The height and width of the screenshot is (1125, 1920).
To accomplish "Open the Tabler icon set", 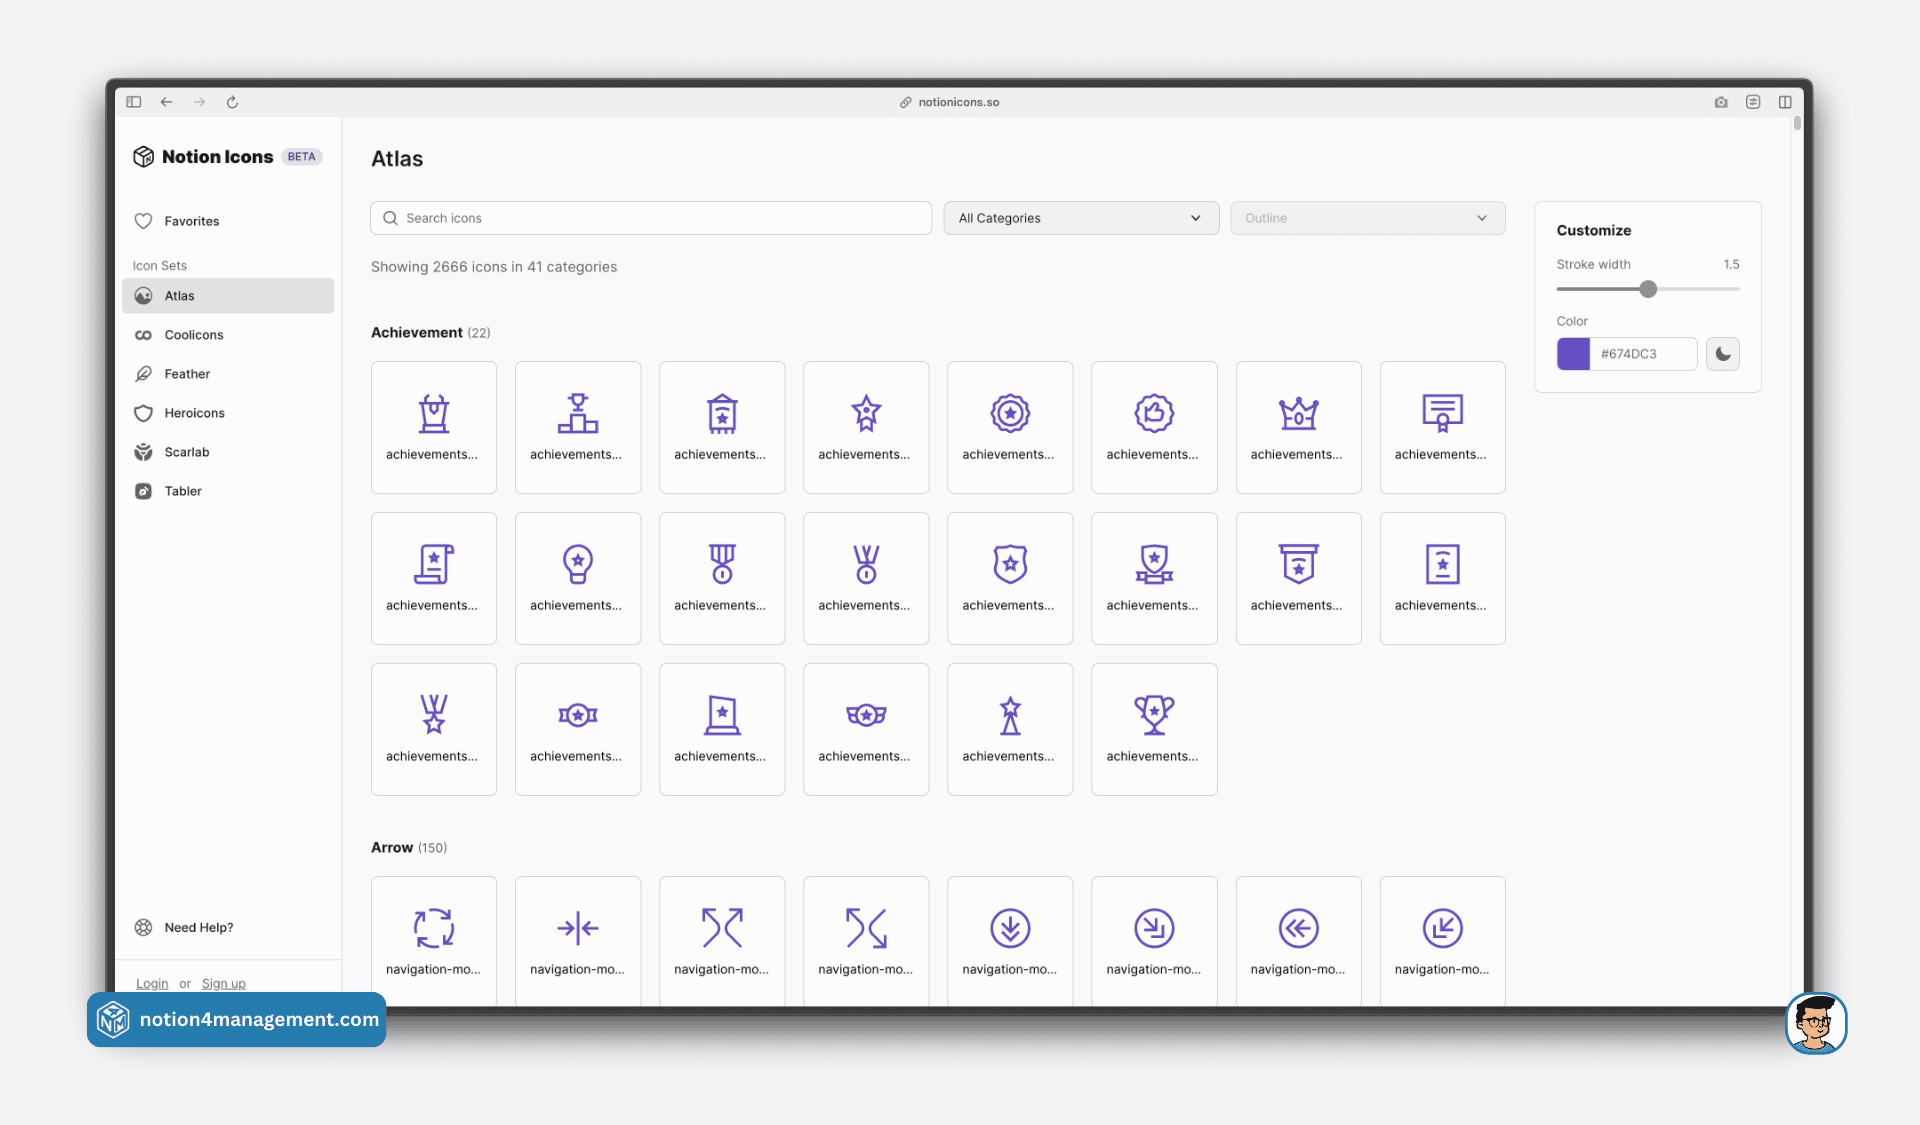I will (x=228, y=491).
